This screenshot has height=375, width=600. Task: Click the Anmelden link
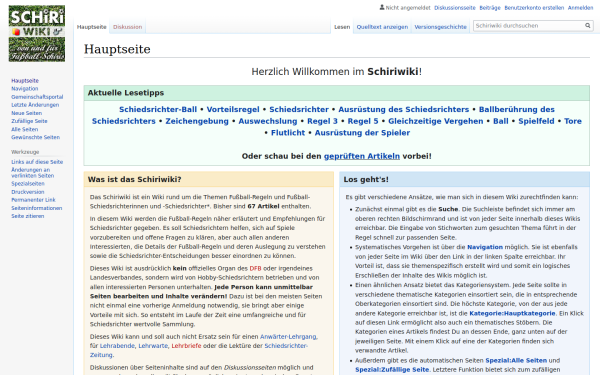(x=580, y=8)
